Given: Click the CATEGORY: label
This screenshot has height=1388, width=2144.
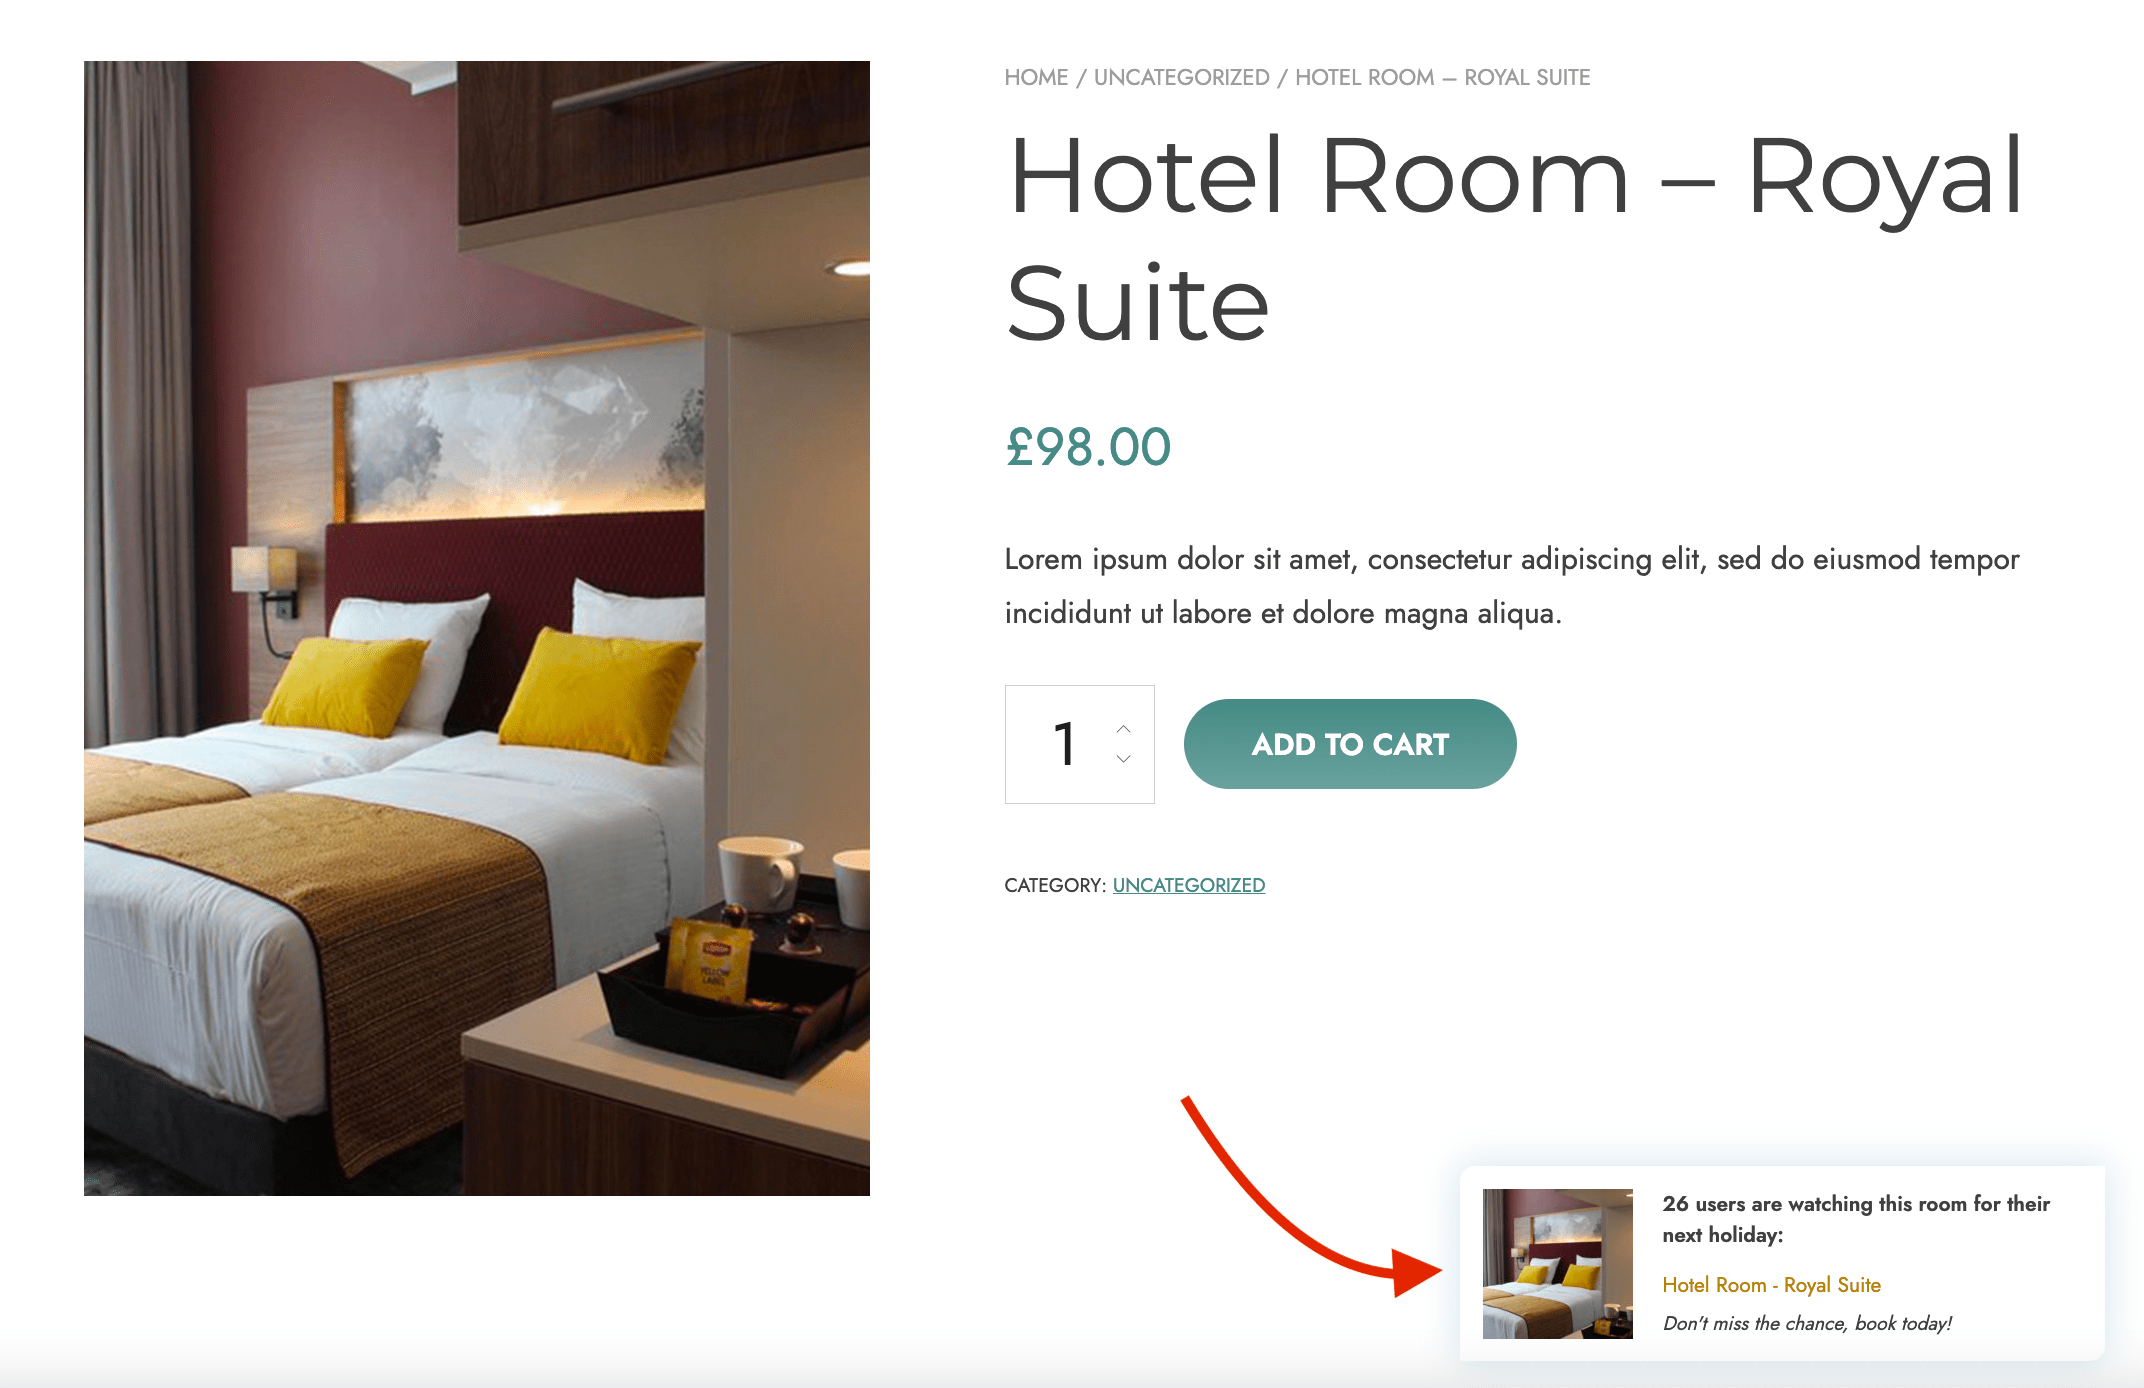Looking at the screenshot, I should point(1055,885).
